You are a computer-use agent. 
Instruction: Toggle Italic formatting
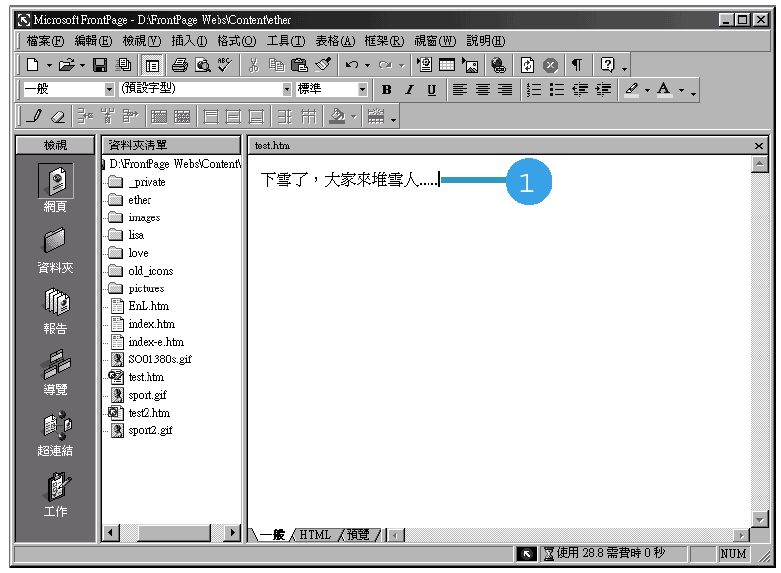click(409, 90)
